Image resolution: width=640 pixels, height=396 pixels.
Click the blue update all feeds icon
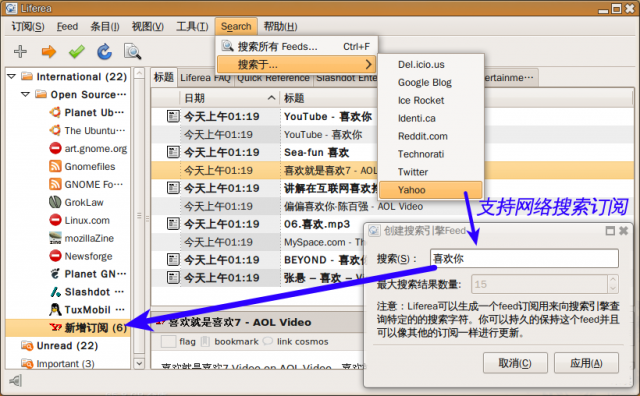point(104,51)
